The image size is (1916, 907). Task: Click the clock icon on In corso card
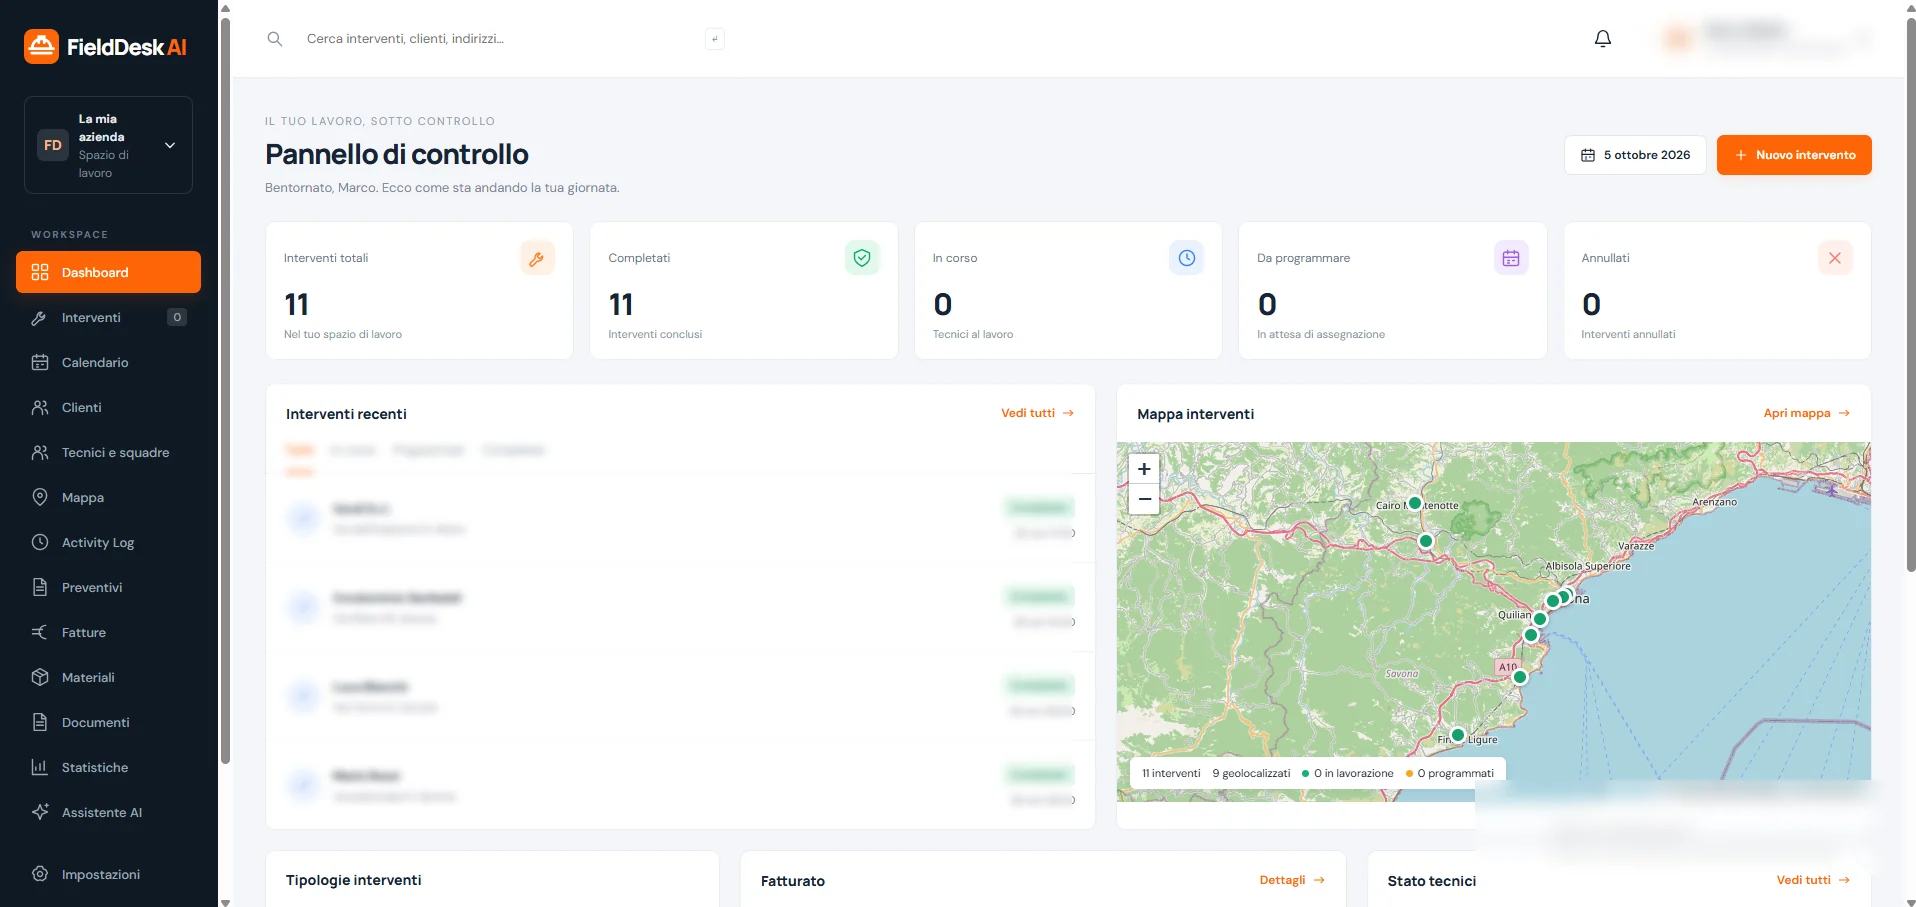(x=1186, y=258)
